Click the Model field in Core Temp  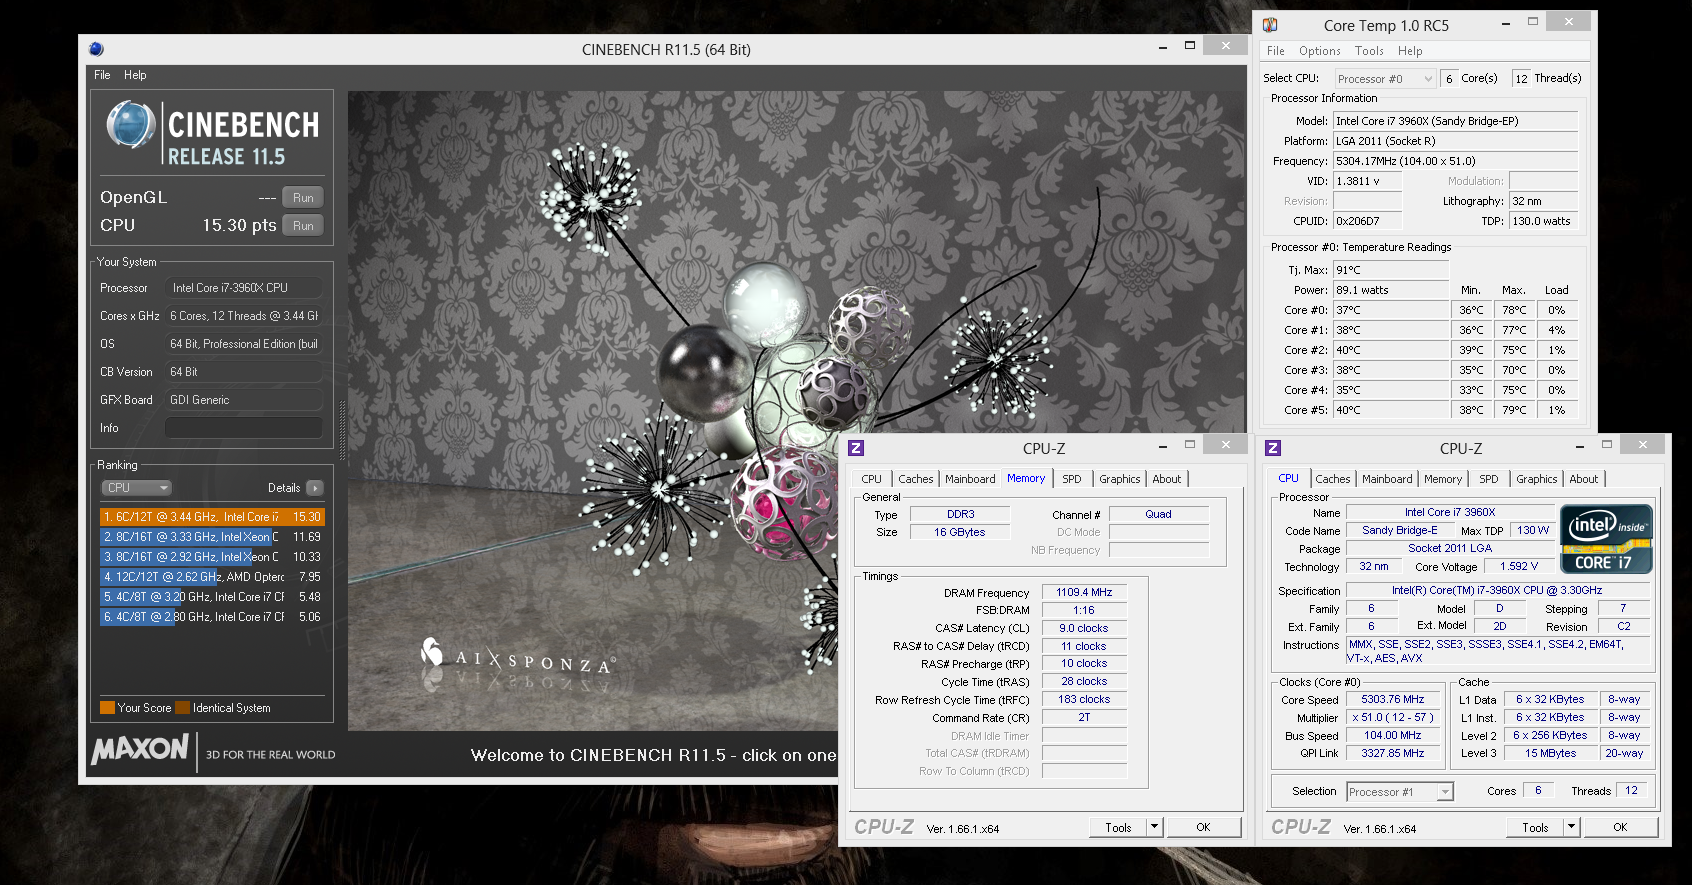pos(1455,121)
